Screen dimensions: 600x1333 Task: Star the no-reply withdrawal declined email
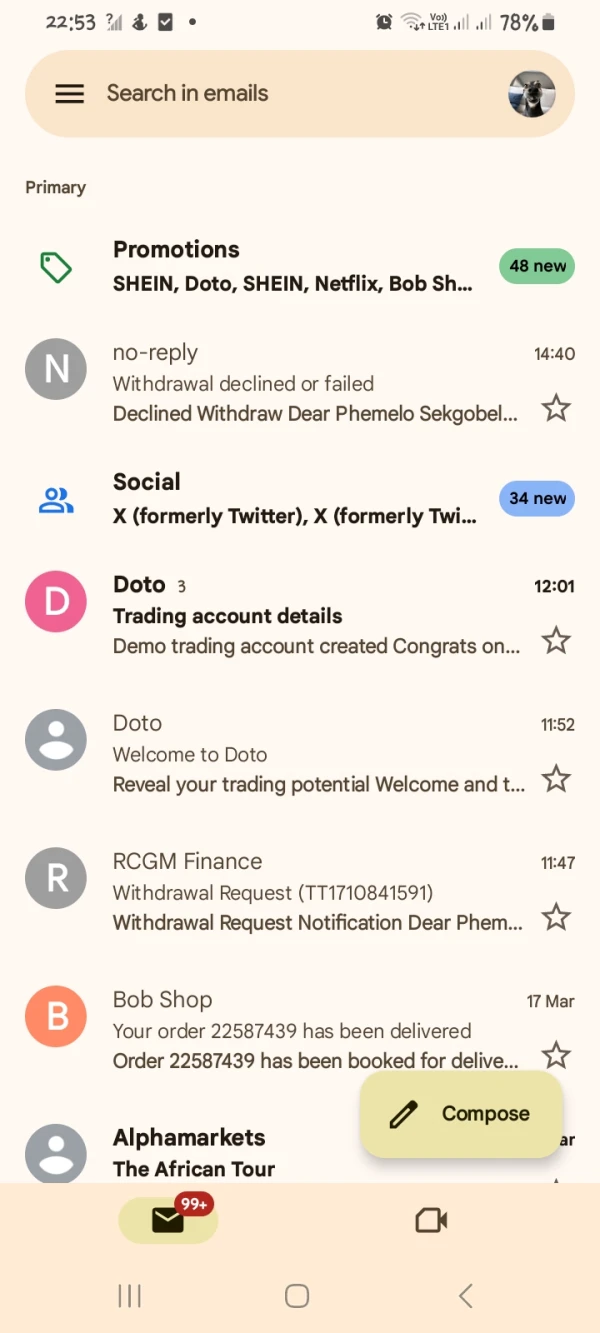pyautogui.click(x=556, y=408)
